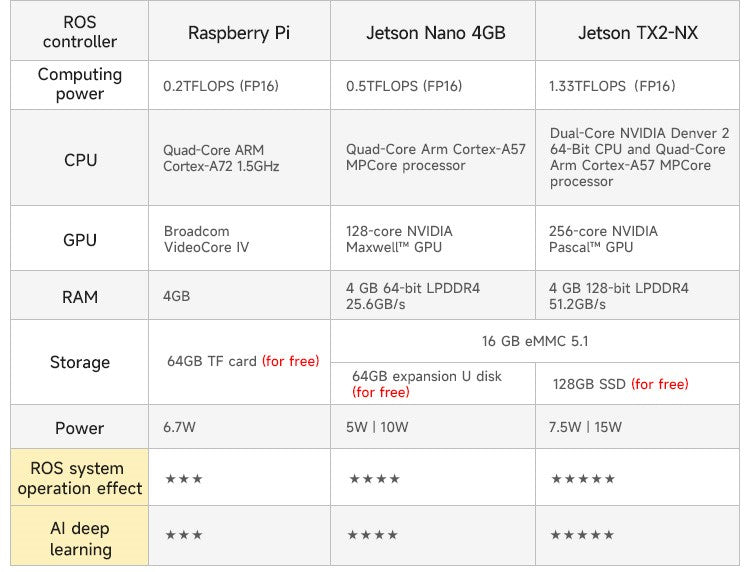Click the yellow ROS system operation effect cell
Screen dimensions: 750x572
pos(79,477)
